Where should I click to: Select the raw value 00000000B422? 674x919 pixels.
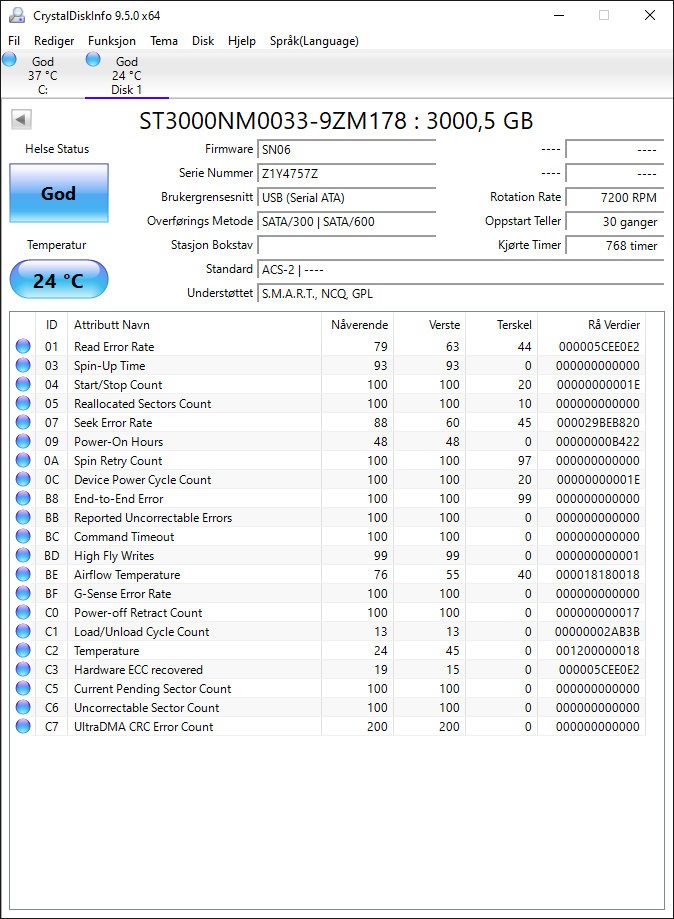point(597,441)
